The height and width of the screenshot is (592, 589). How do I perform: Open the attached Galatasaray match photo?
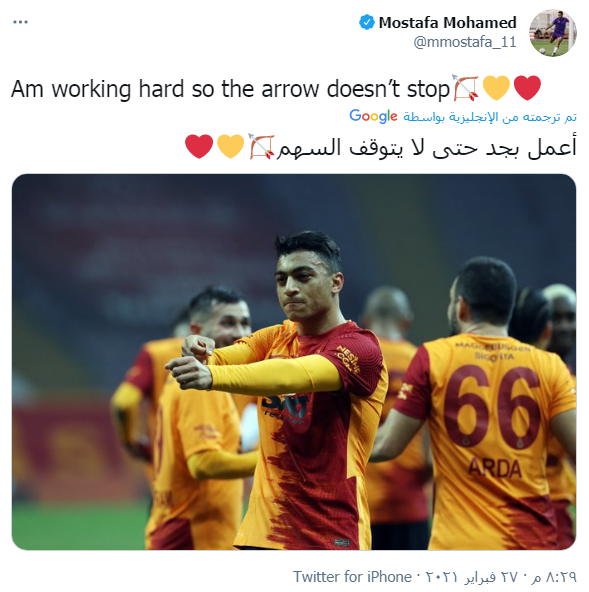click(294, 362)
